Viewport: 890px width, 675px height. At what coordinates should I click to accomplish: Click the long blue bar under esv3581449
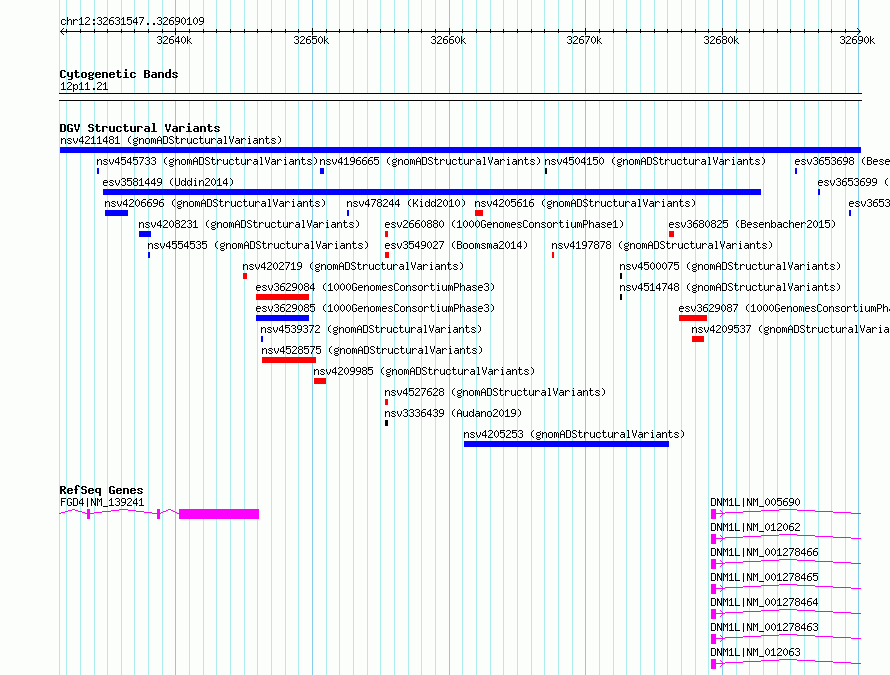coord(431,192)
